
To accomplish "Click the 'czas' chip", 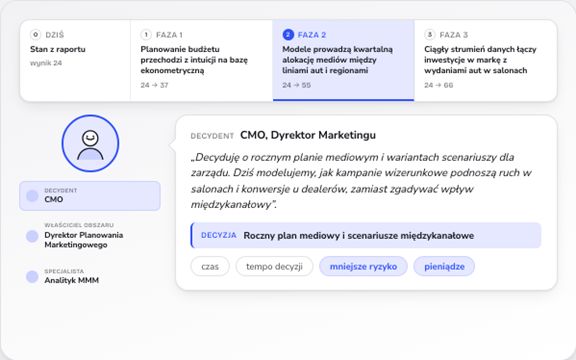I will click(210, 266).
